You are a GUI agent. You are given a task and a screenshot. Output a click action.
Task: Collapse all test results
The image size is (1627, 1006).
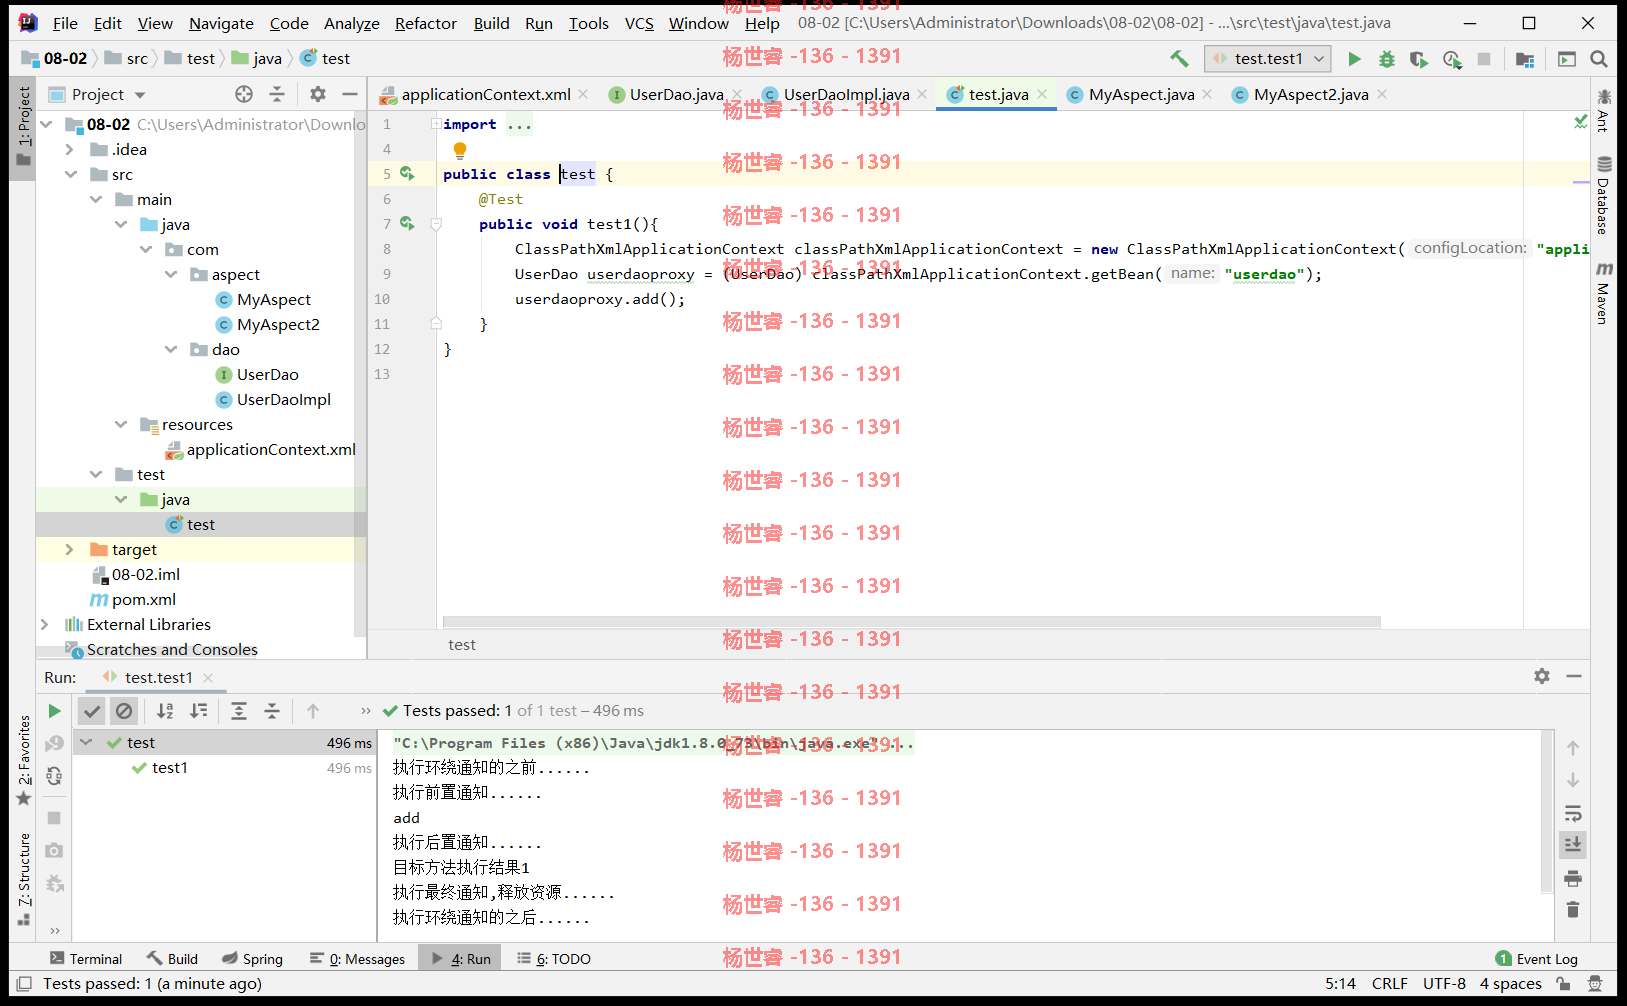272,711
